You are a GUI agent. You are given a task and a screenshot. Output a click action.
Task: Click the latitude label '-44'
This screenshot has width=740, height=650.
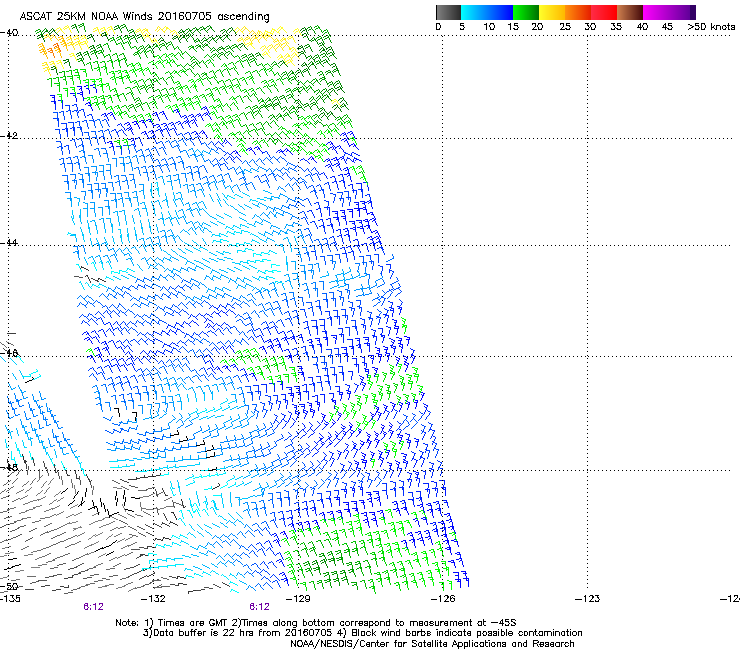click(x=9, y=243)
